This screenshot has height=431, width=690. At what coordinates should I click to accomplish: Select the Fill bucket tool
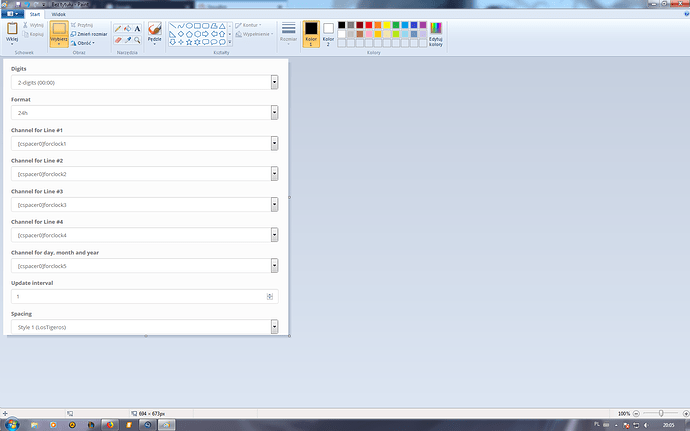point(127,30)
